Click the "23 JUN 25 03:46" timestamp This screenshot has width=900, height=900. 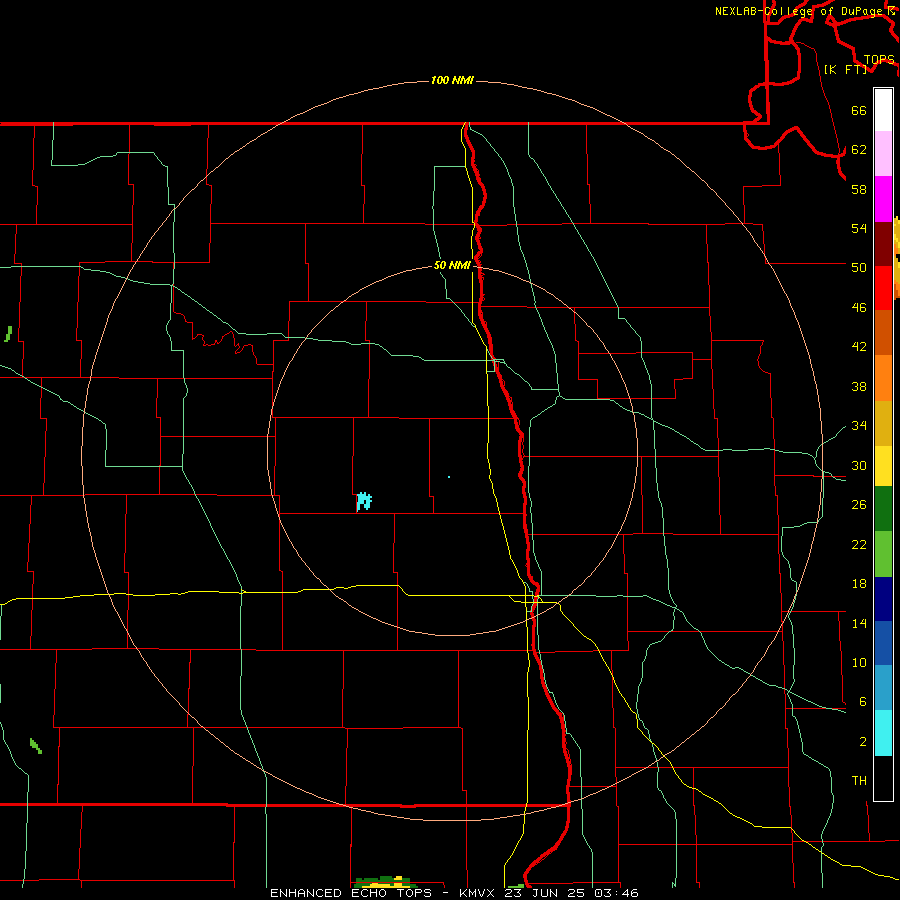571,893
